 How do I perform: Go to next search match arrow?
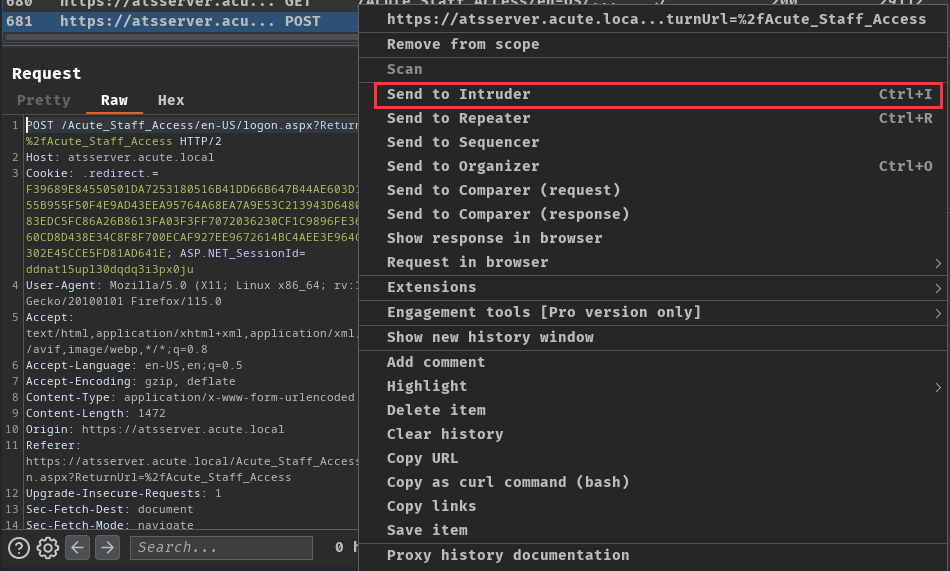point(107,548)
